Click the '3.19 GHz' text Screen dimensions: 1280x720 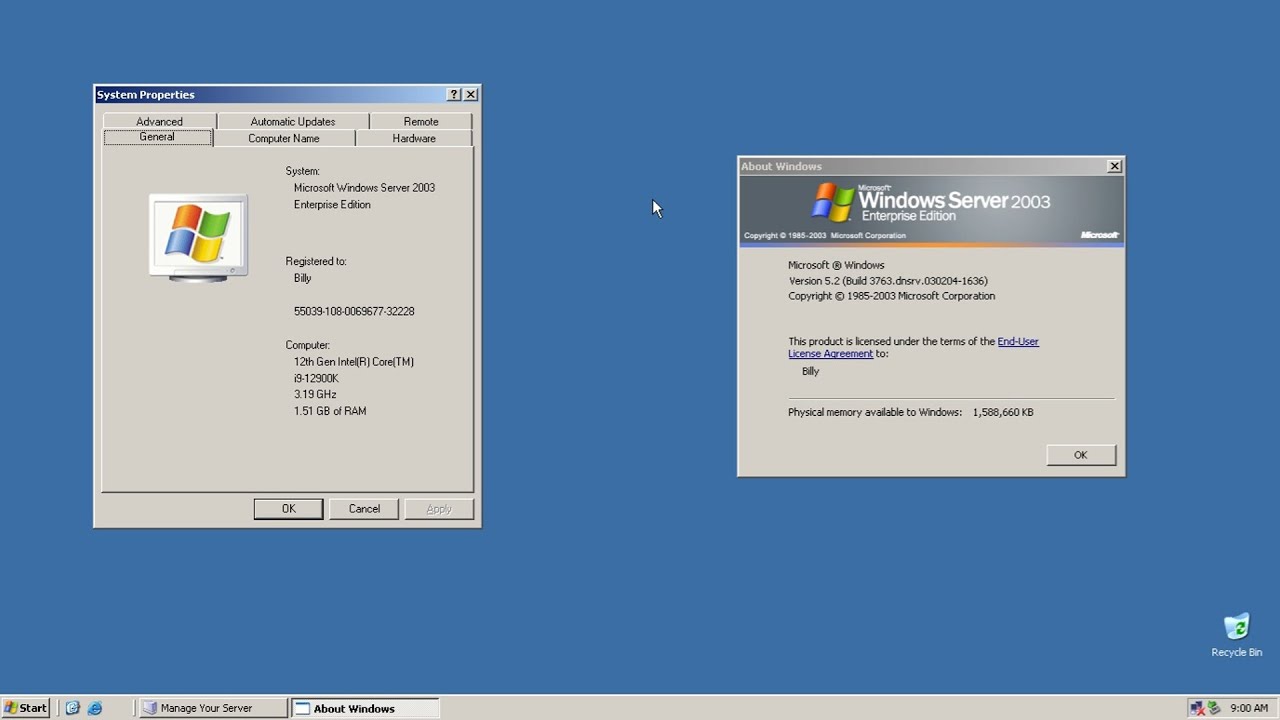click(315, 394)
